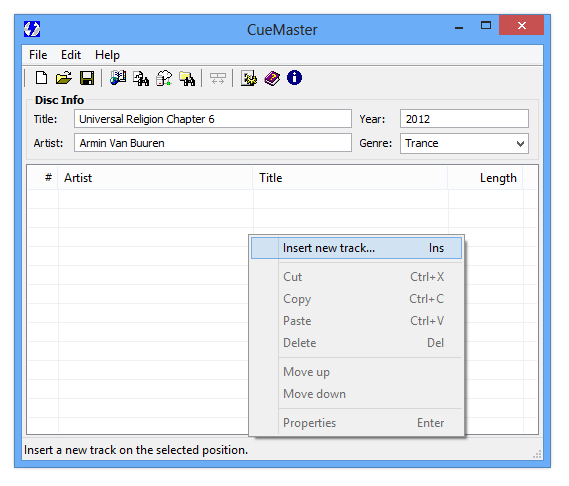Click the cloud server toolbar icon

tap(164, 78)
